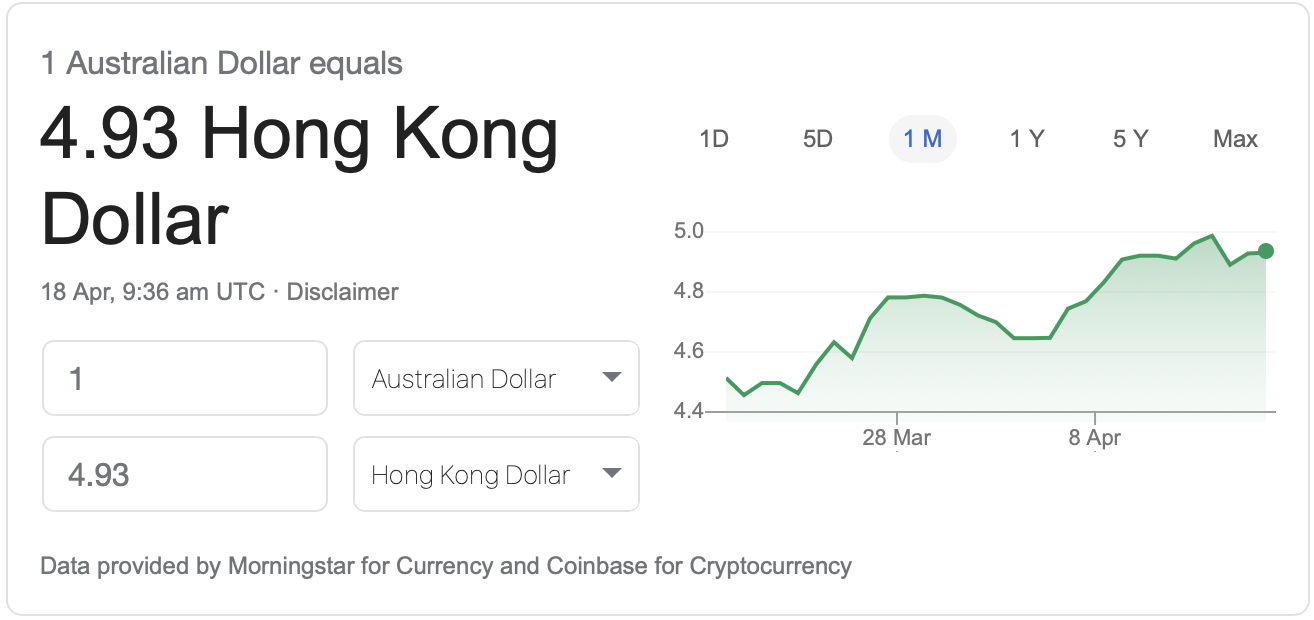Click the 5.0 y-axis label
Viewport: 1314px width, 620px height.
690,232
